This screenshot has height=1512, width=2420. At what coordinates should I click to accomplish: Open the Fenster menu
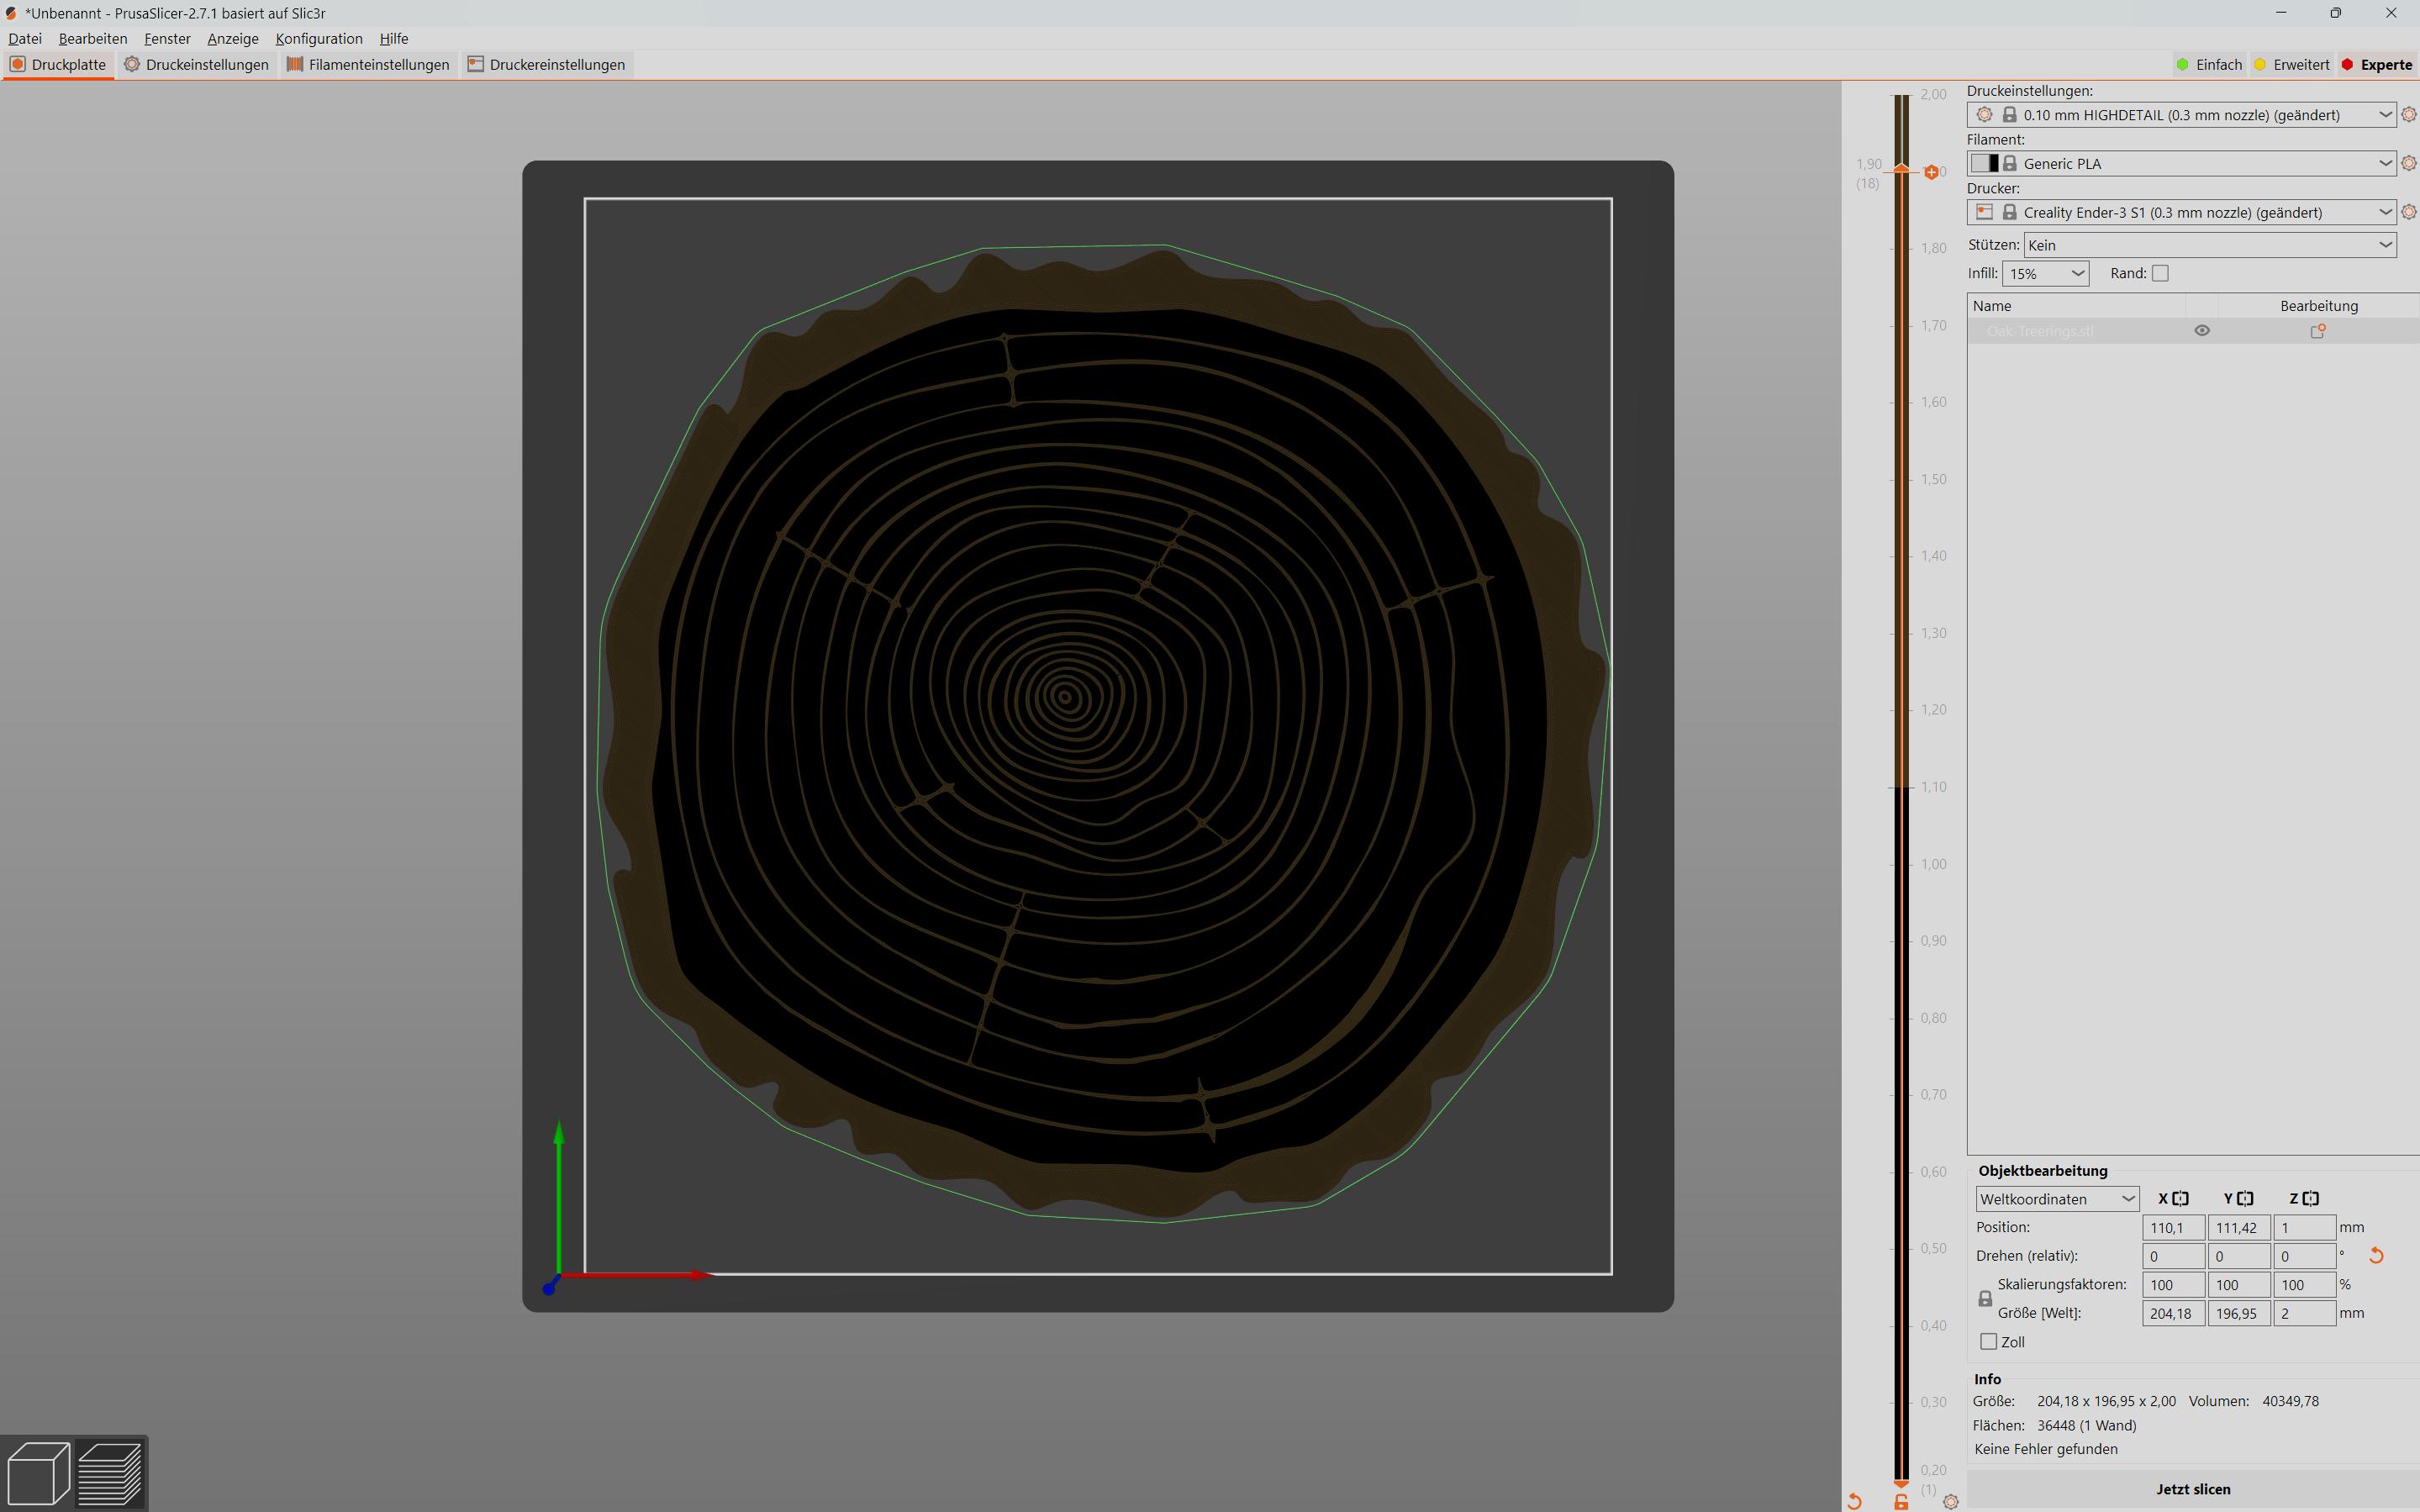click(167, 39)
